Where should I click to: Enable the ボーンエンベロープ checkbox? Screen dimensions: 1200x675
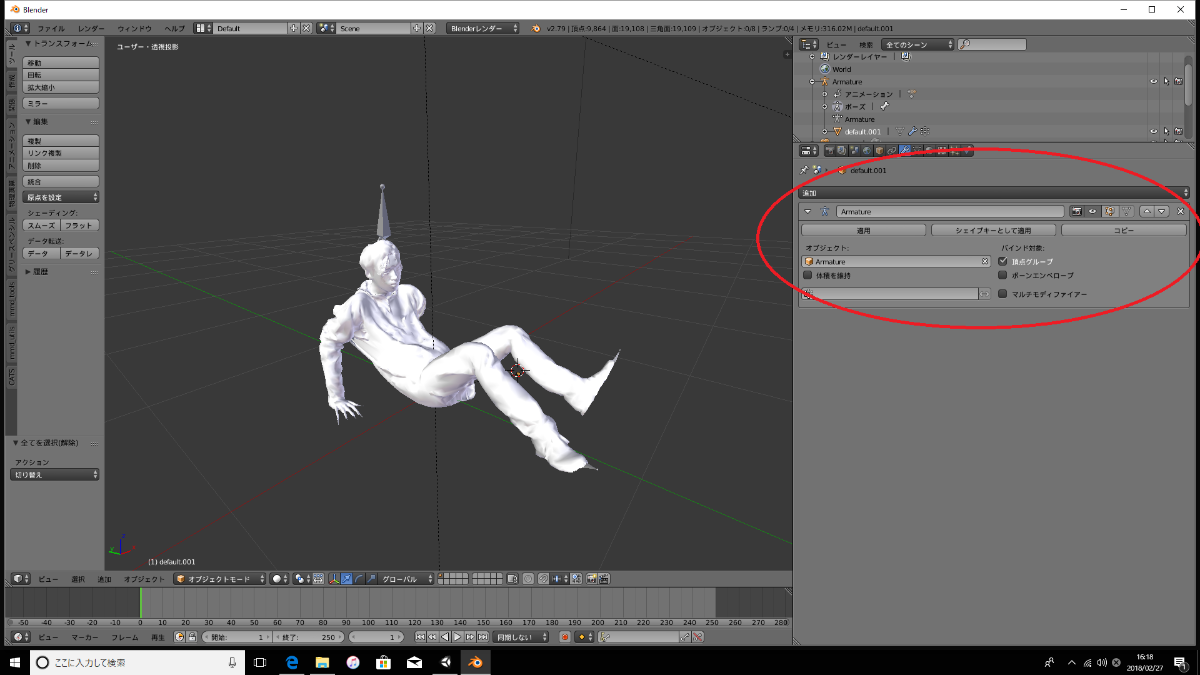1003,275
